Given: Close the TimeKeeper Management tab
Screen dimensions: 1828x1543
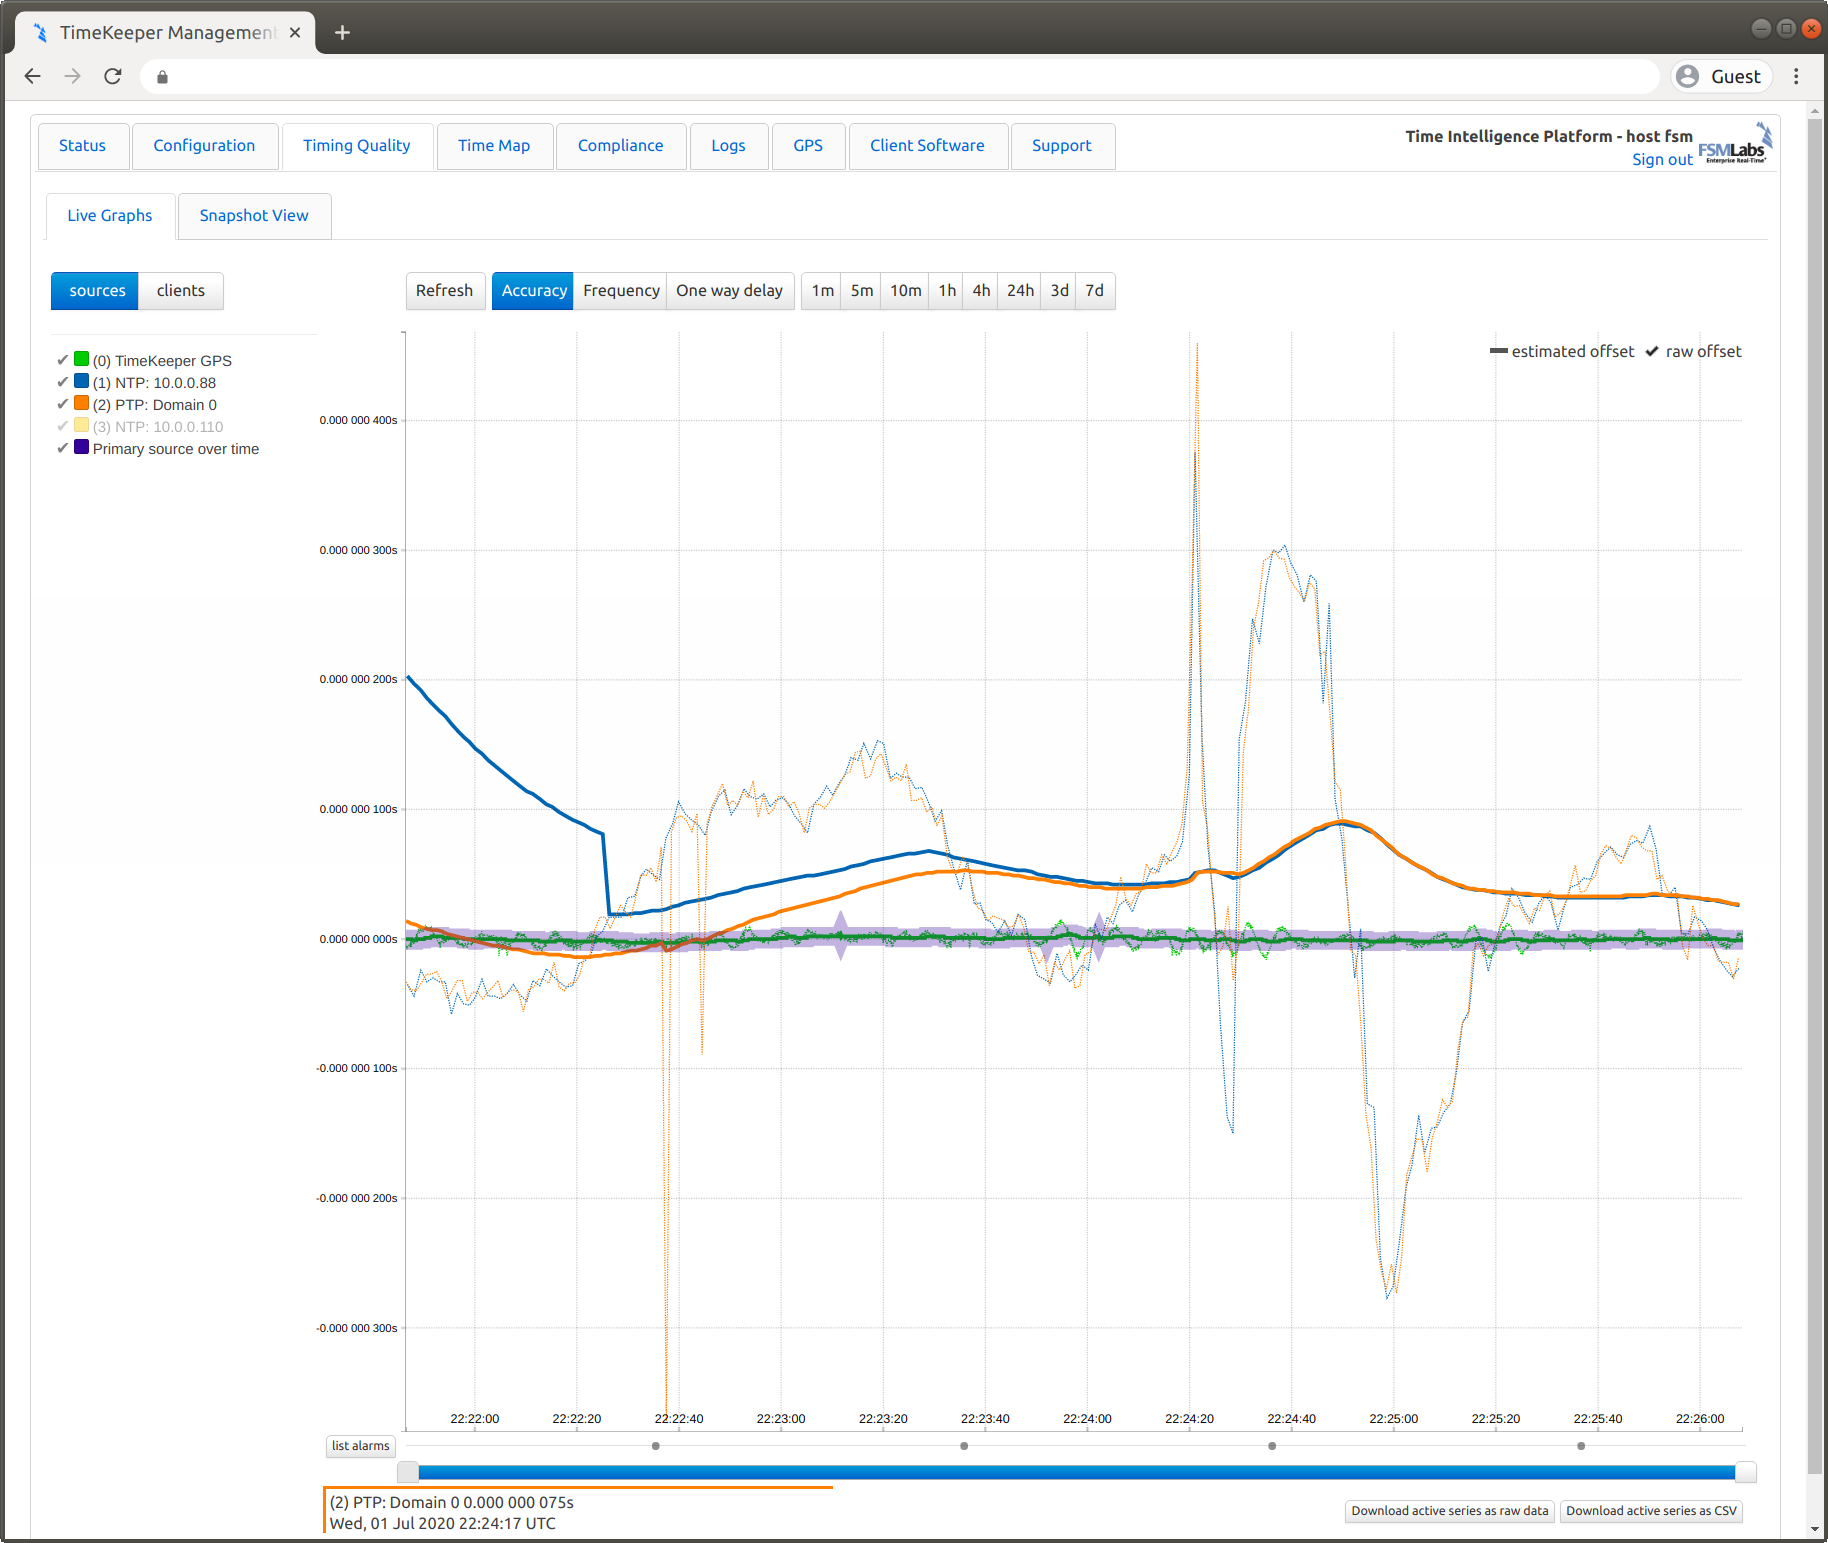Looking at the screenshot, I should 295,32.
